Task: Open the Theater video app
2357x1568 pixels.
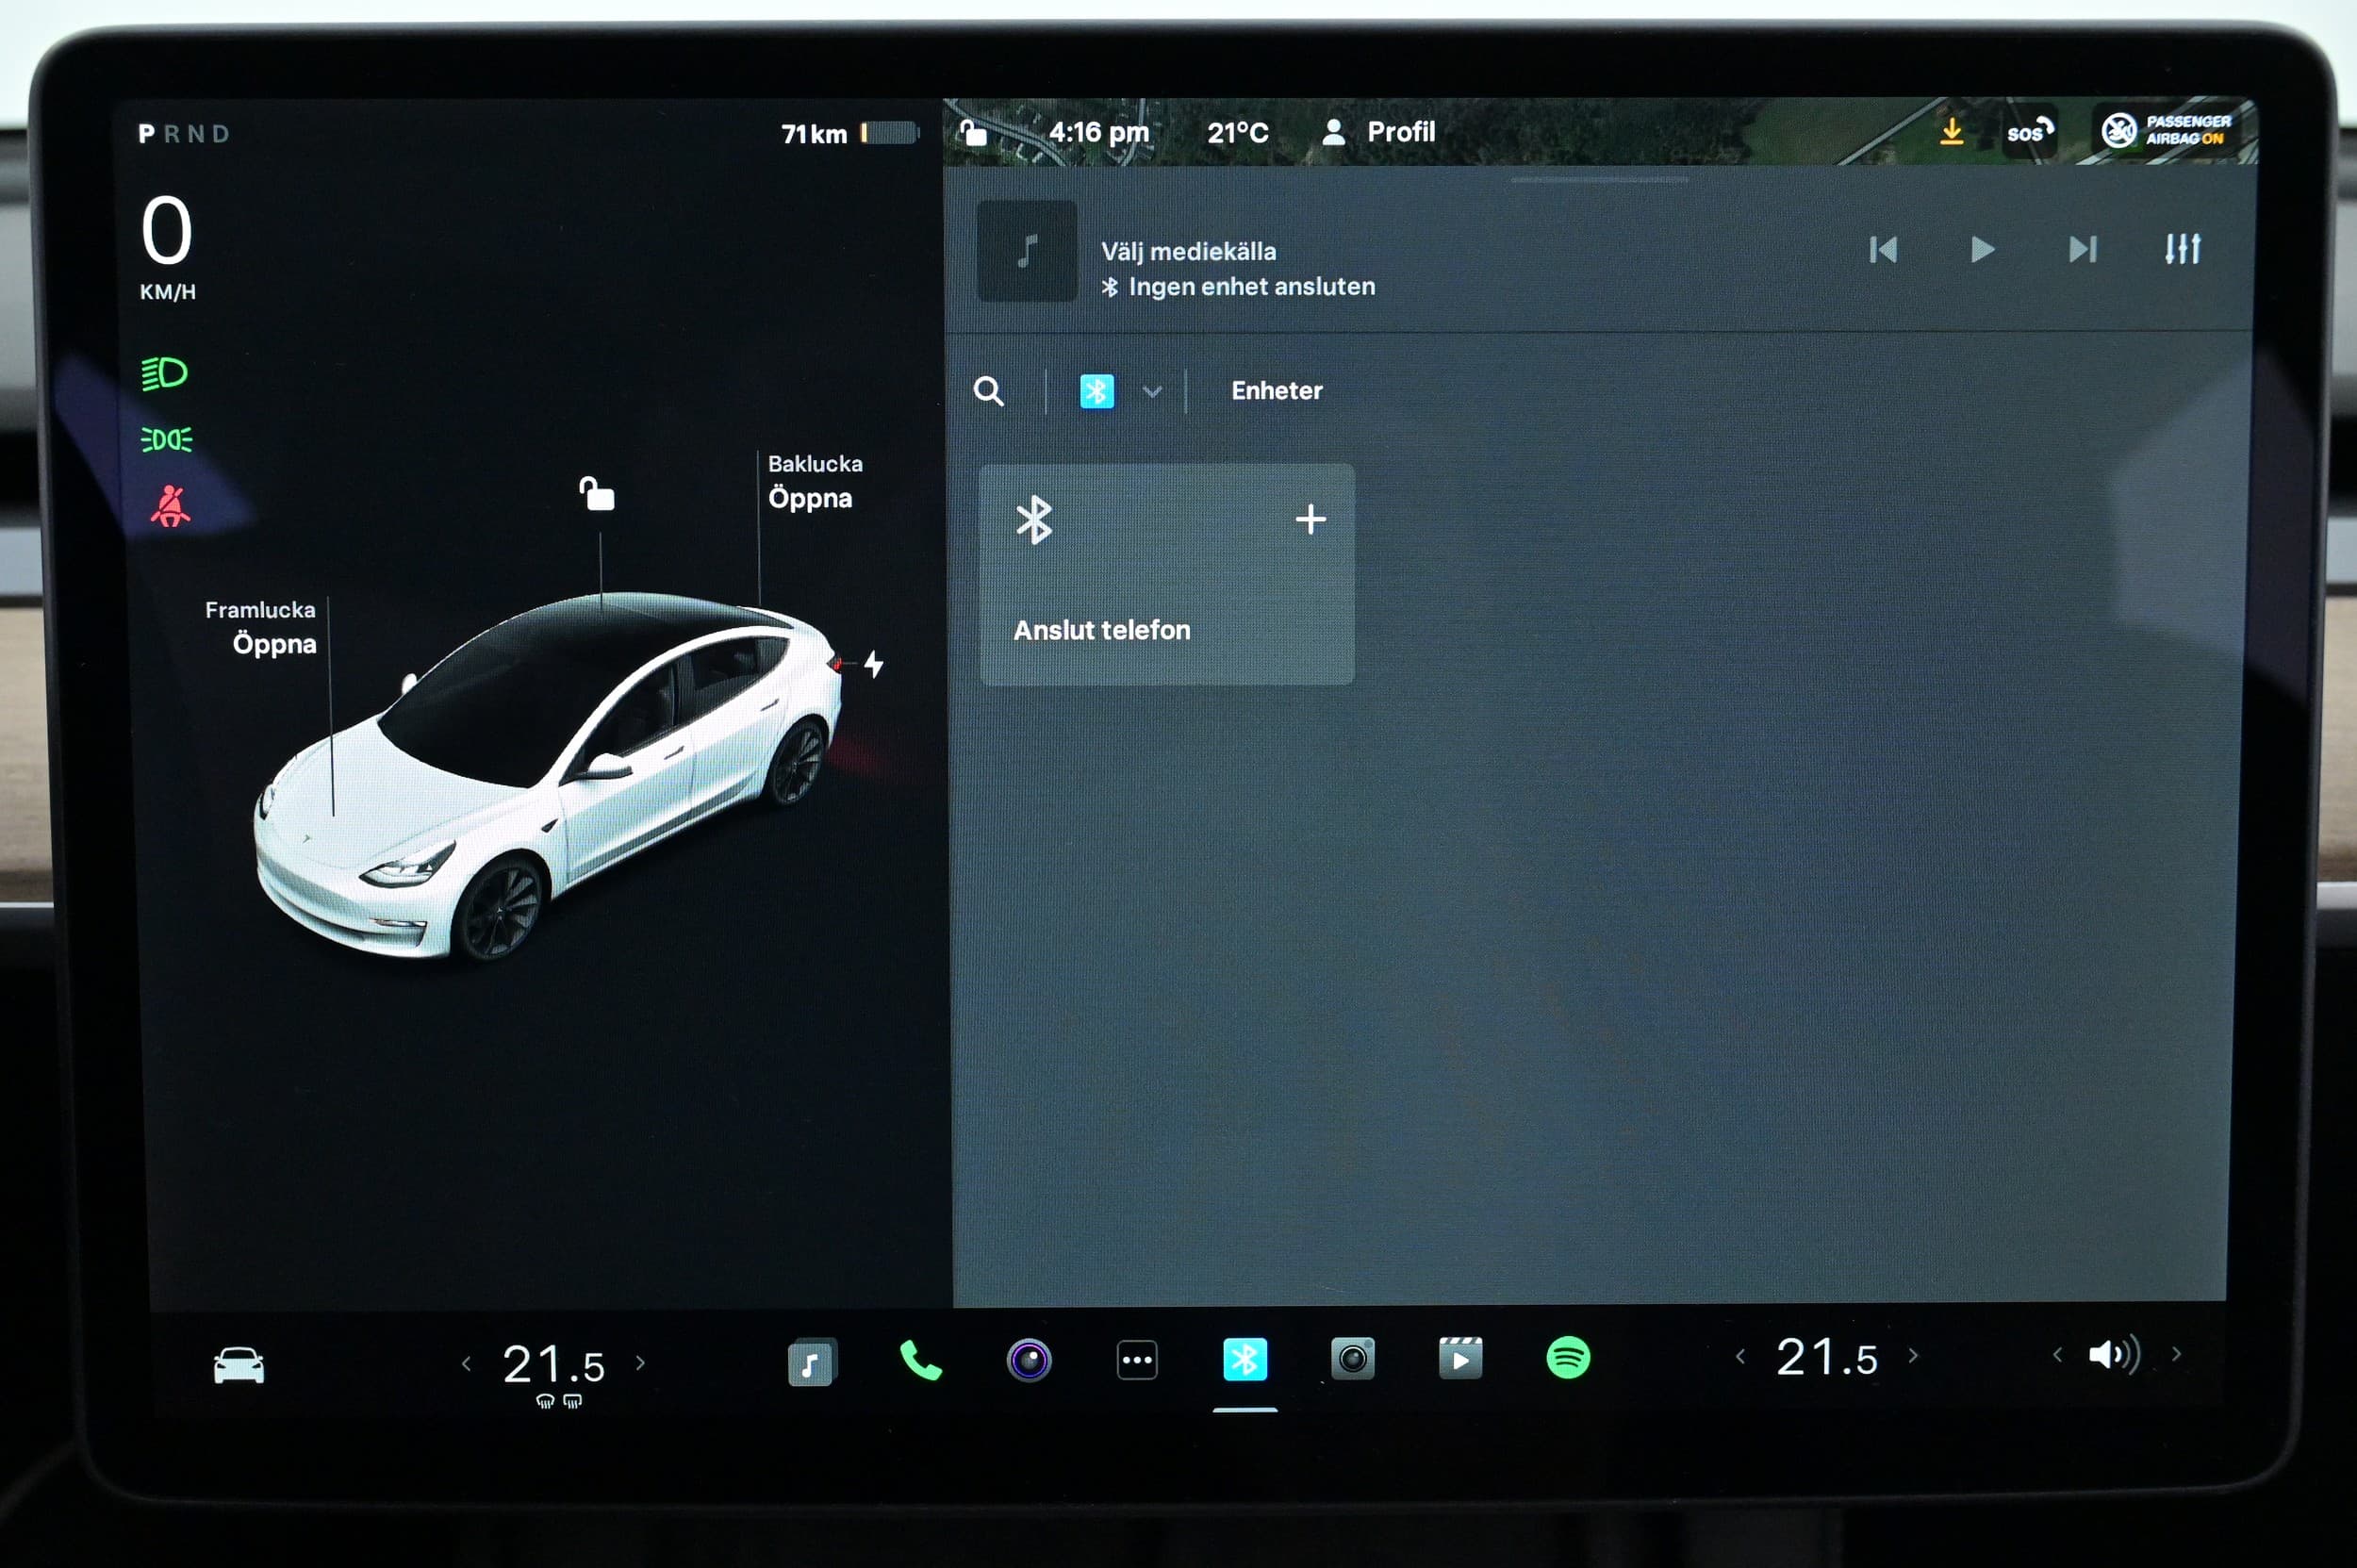Action: 1460,1358
